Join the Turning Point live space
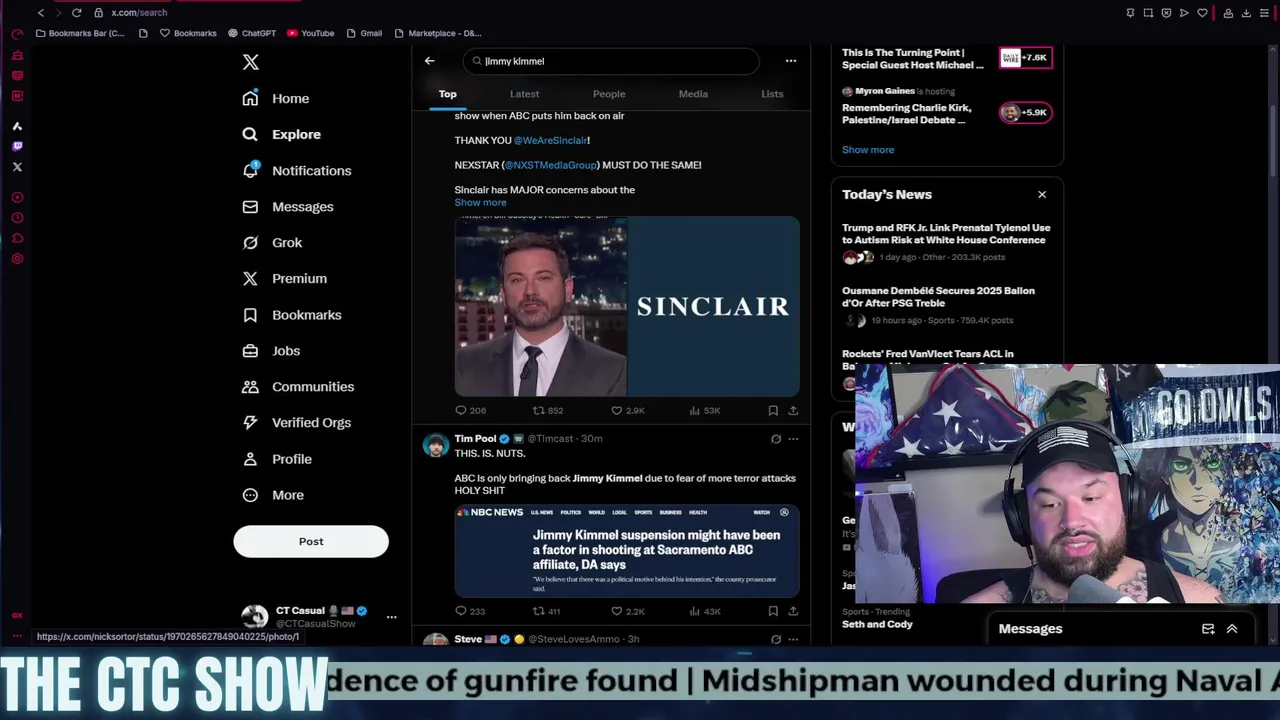Image resolution: width=1280 pixels, height=720 pixels. click(x=1024, y=58)
